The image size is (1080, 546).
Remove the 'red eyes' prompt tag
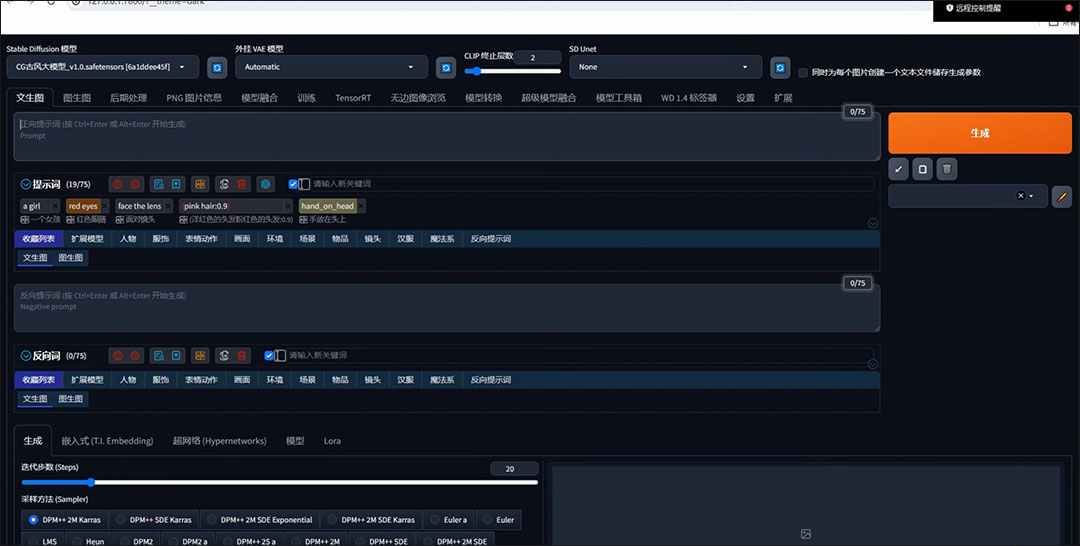[x=105, y=206]
